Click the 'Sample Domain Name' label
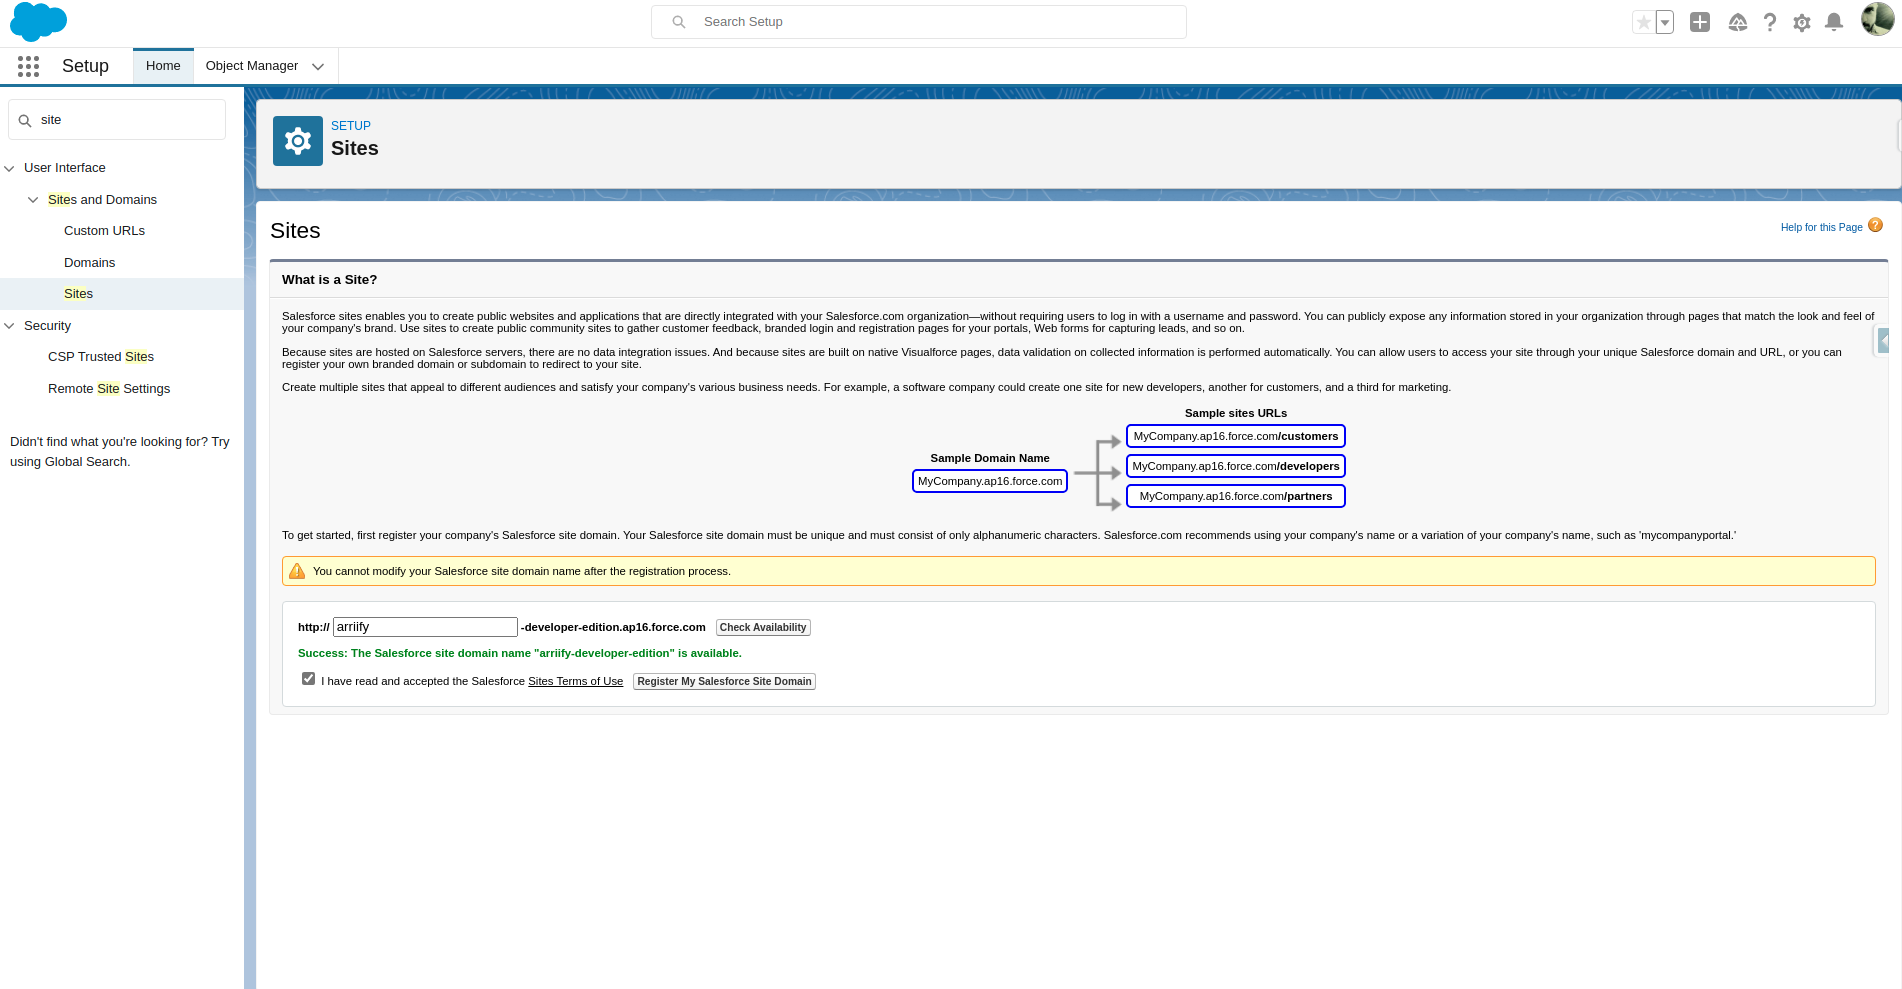Image resolution: width=1902 pixels, height=989 pixels. pos(990,458)
